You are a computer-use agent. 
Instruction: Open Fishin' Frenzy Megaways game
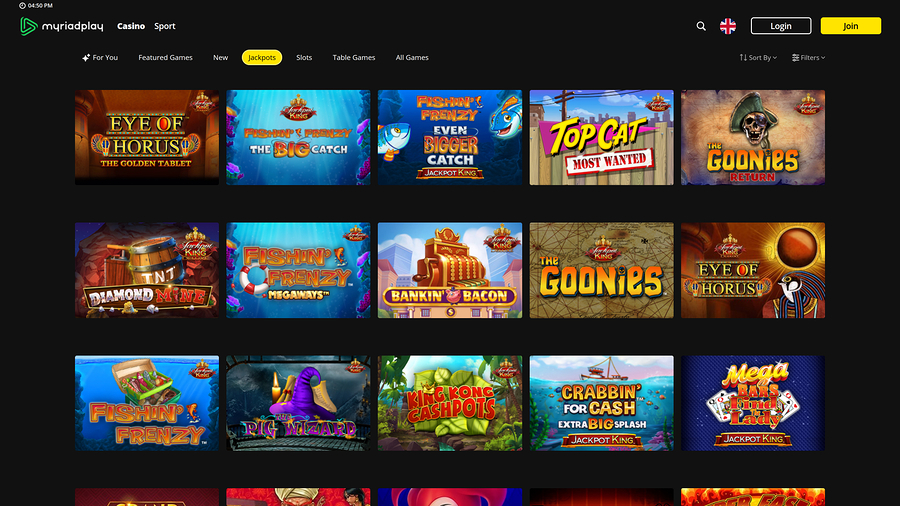tap(298, 270)
